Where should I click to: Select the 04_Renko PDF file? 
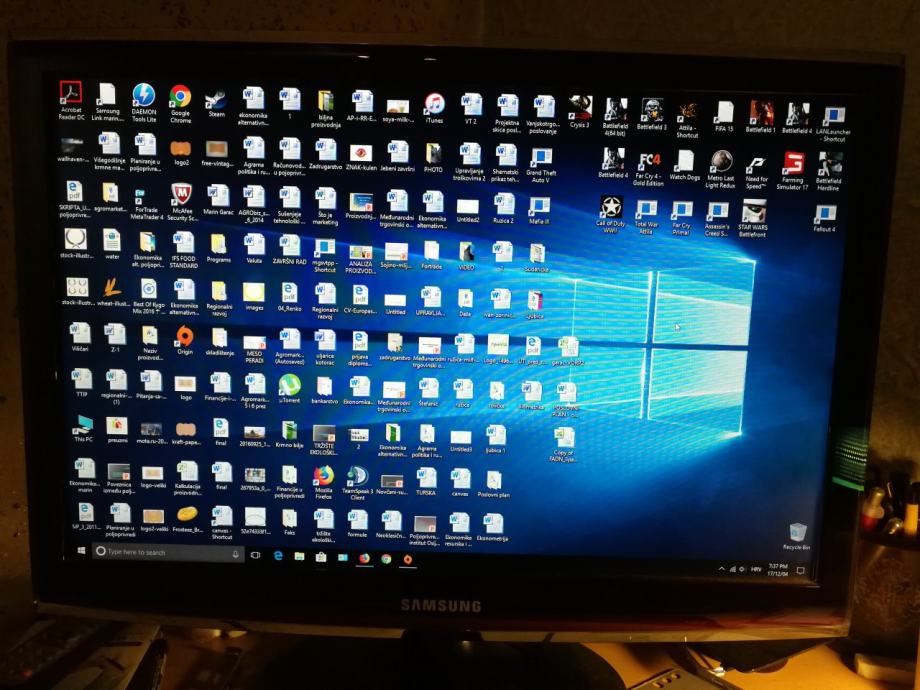[289, 297]
